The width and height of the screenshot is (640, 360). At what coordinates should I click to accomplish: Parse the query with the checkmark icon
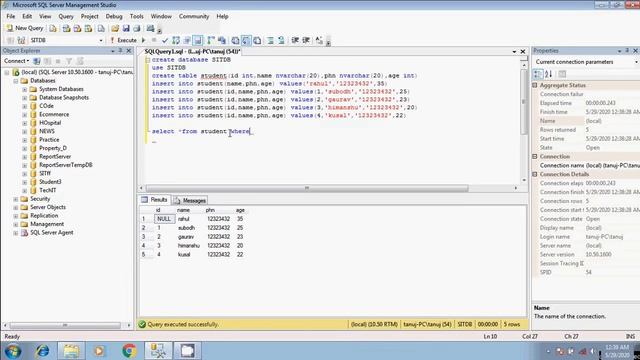[165, 40]
